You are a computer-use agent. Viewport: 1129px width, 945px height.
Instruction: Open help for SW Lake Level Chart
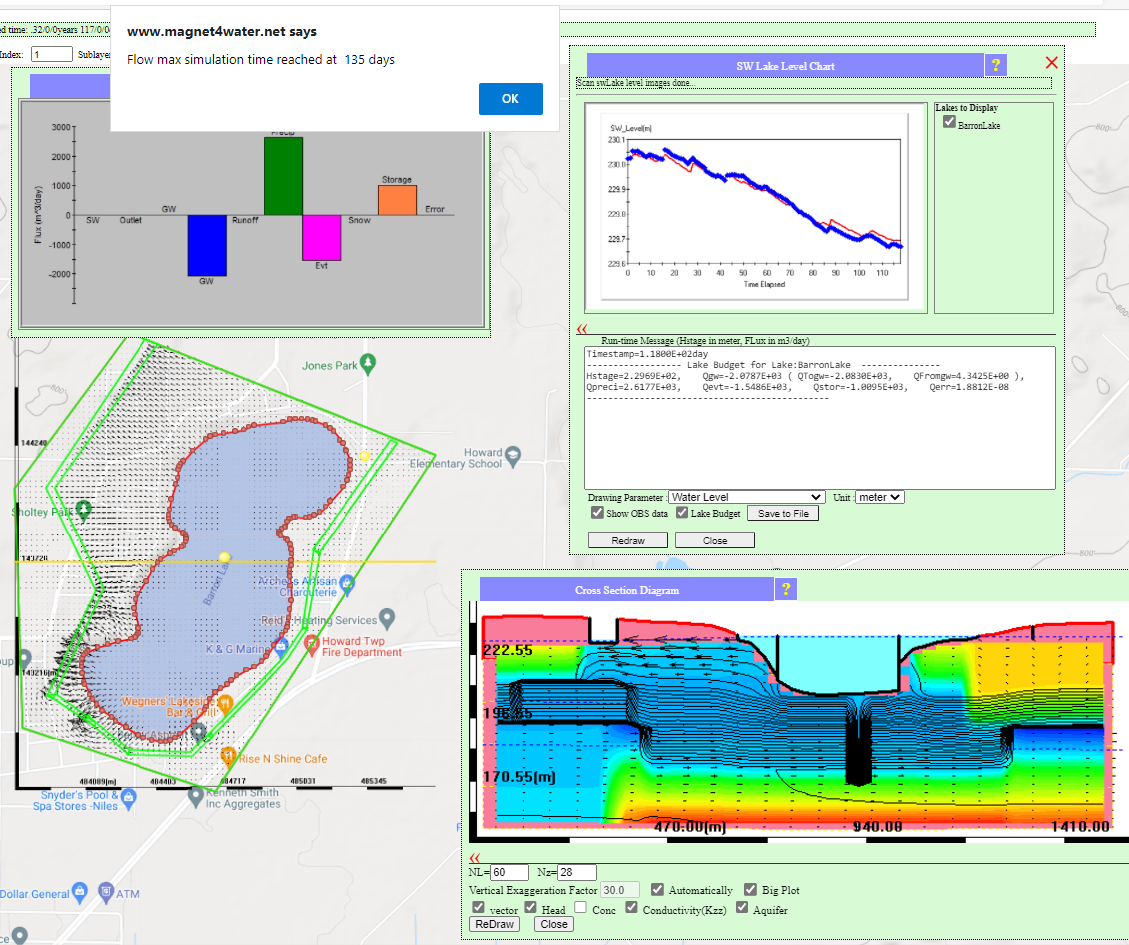(996, 65)
